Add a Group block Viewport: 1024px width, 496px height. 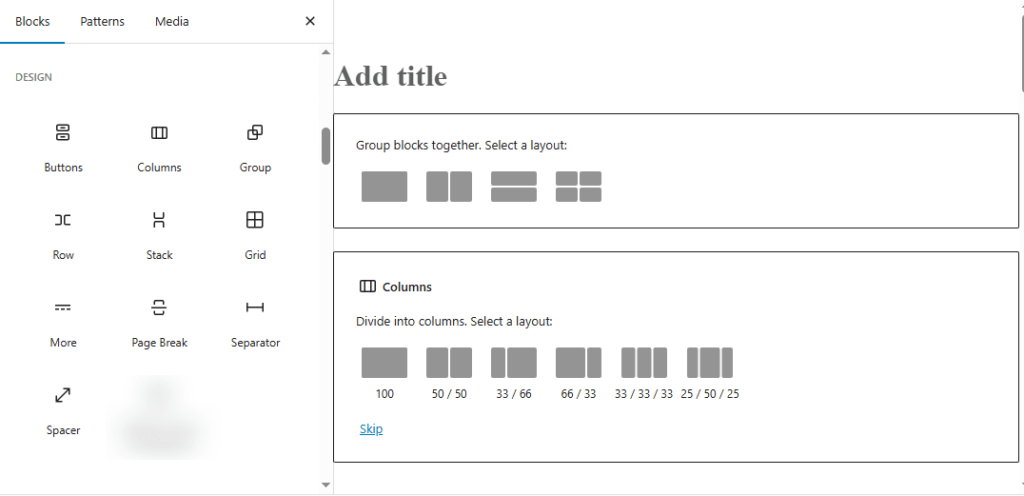255,146
